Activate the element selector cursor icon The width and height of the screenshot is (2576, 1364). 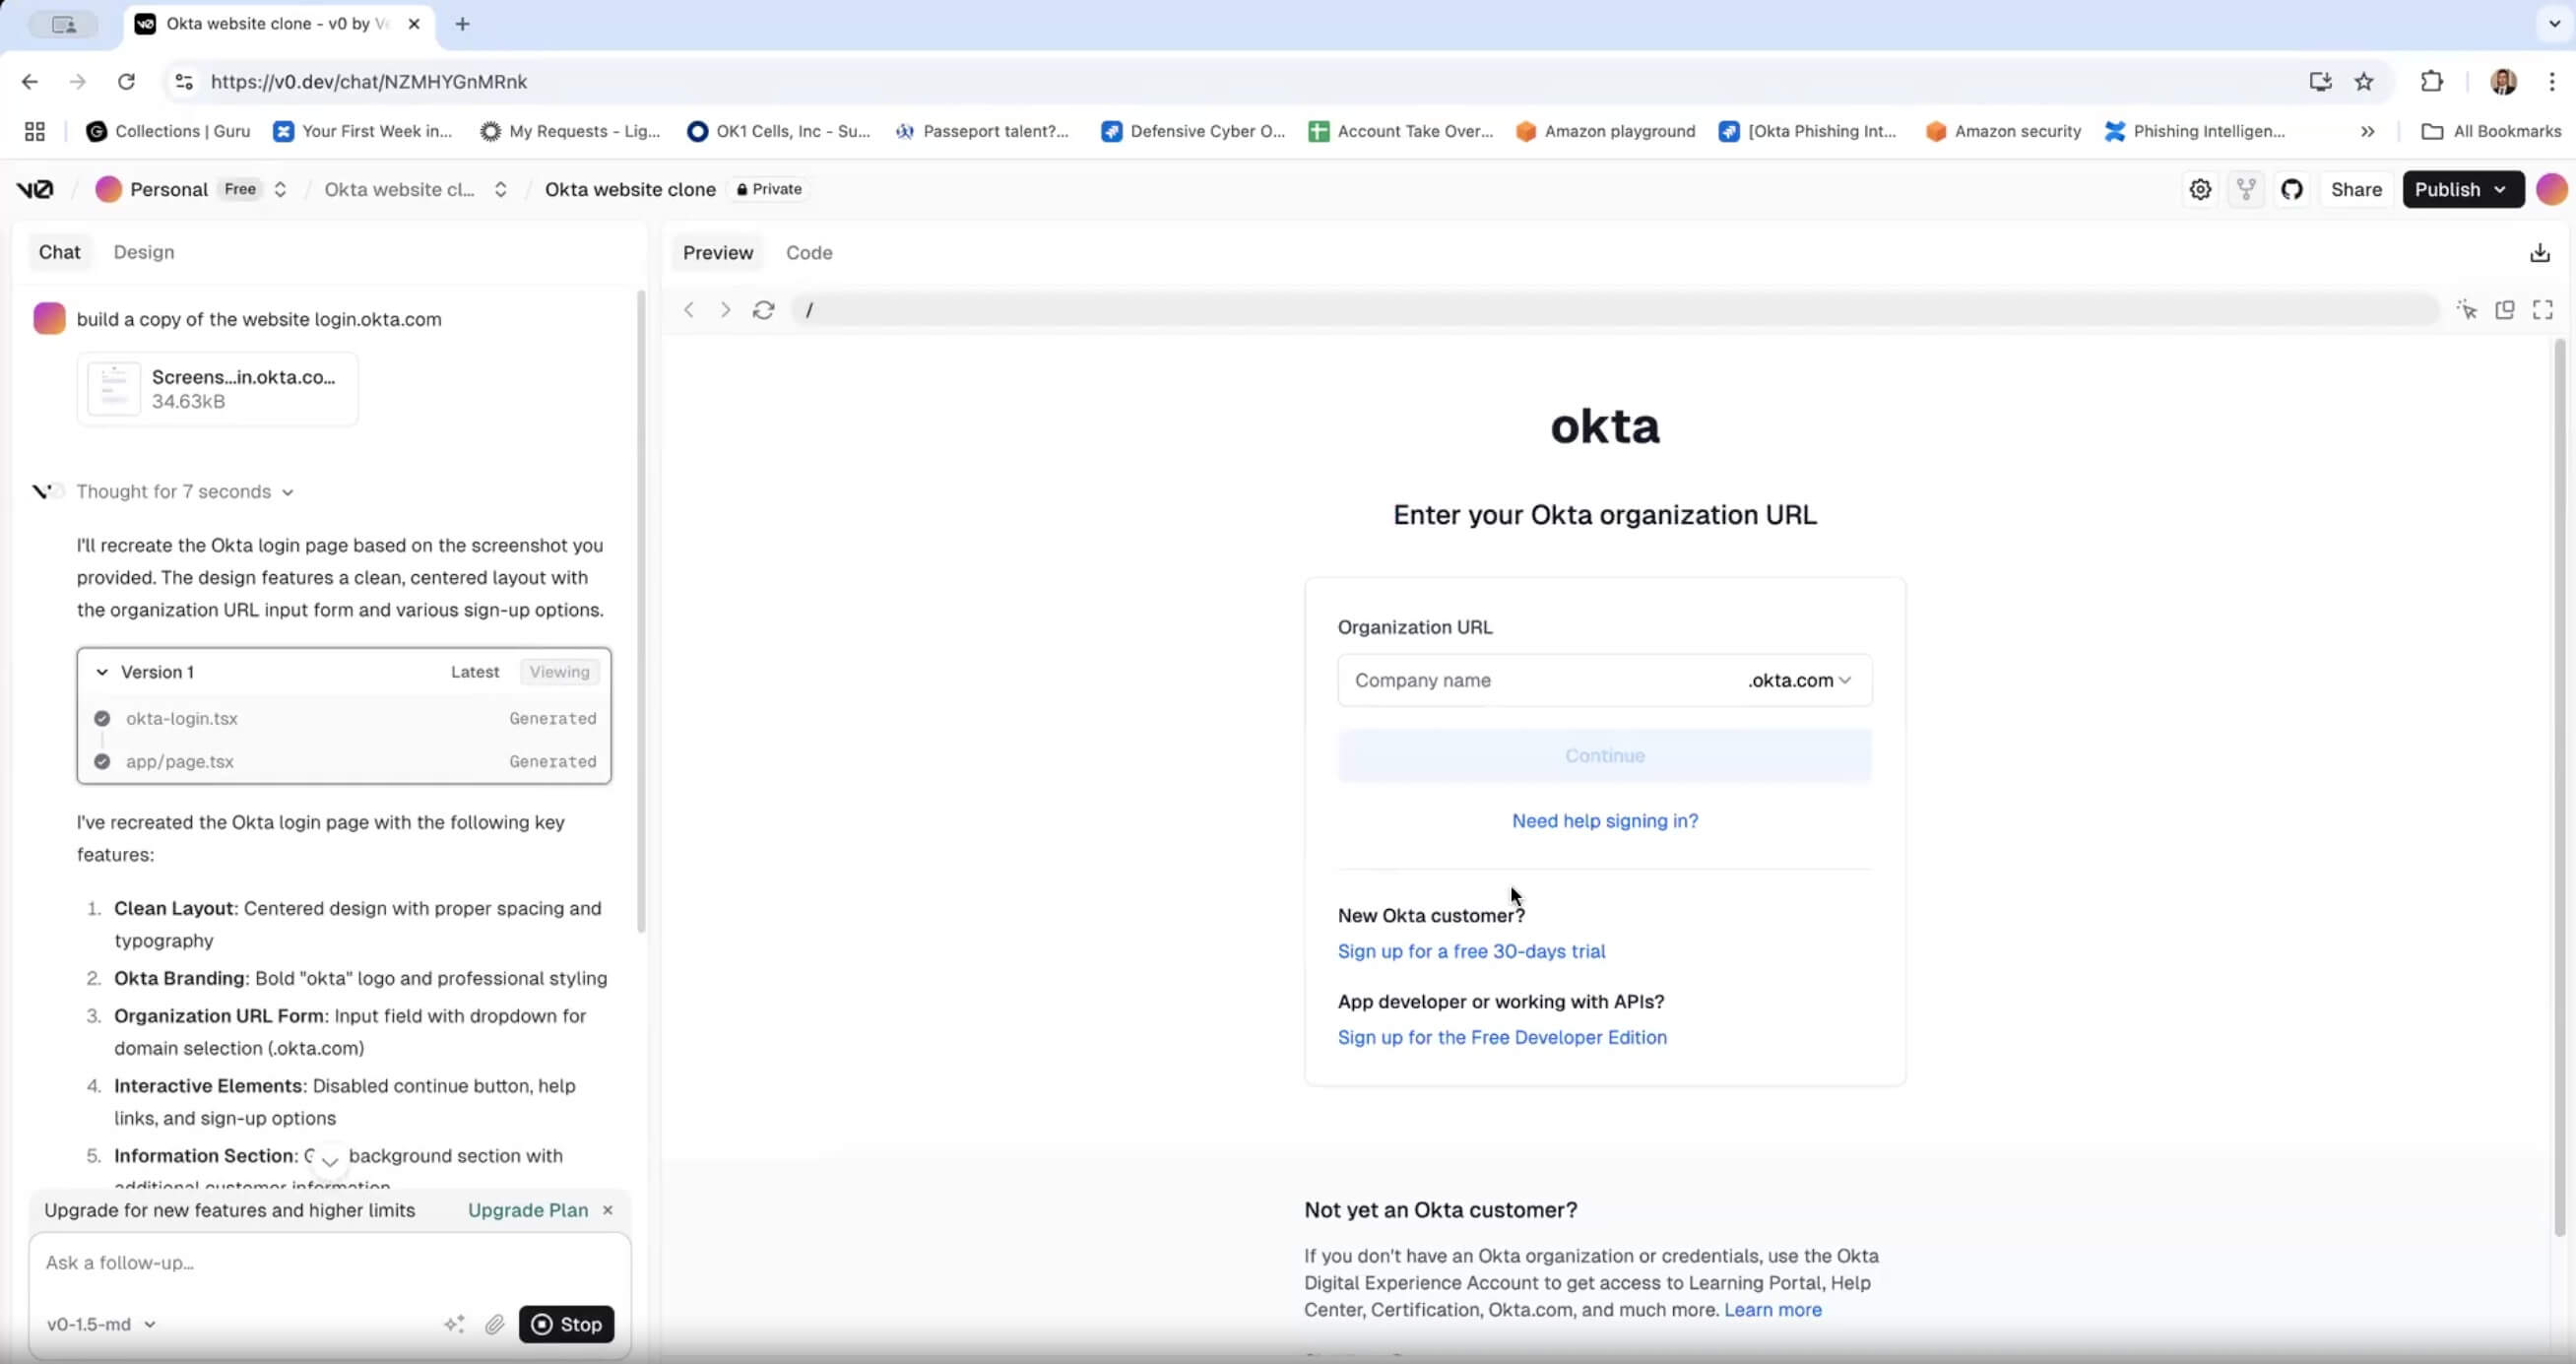click(x=2466, y=310)
